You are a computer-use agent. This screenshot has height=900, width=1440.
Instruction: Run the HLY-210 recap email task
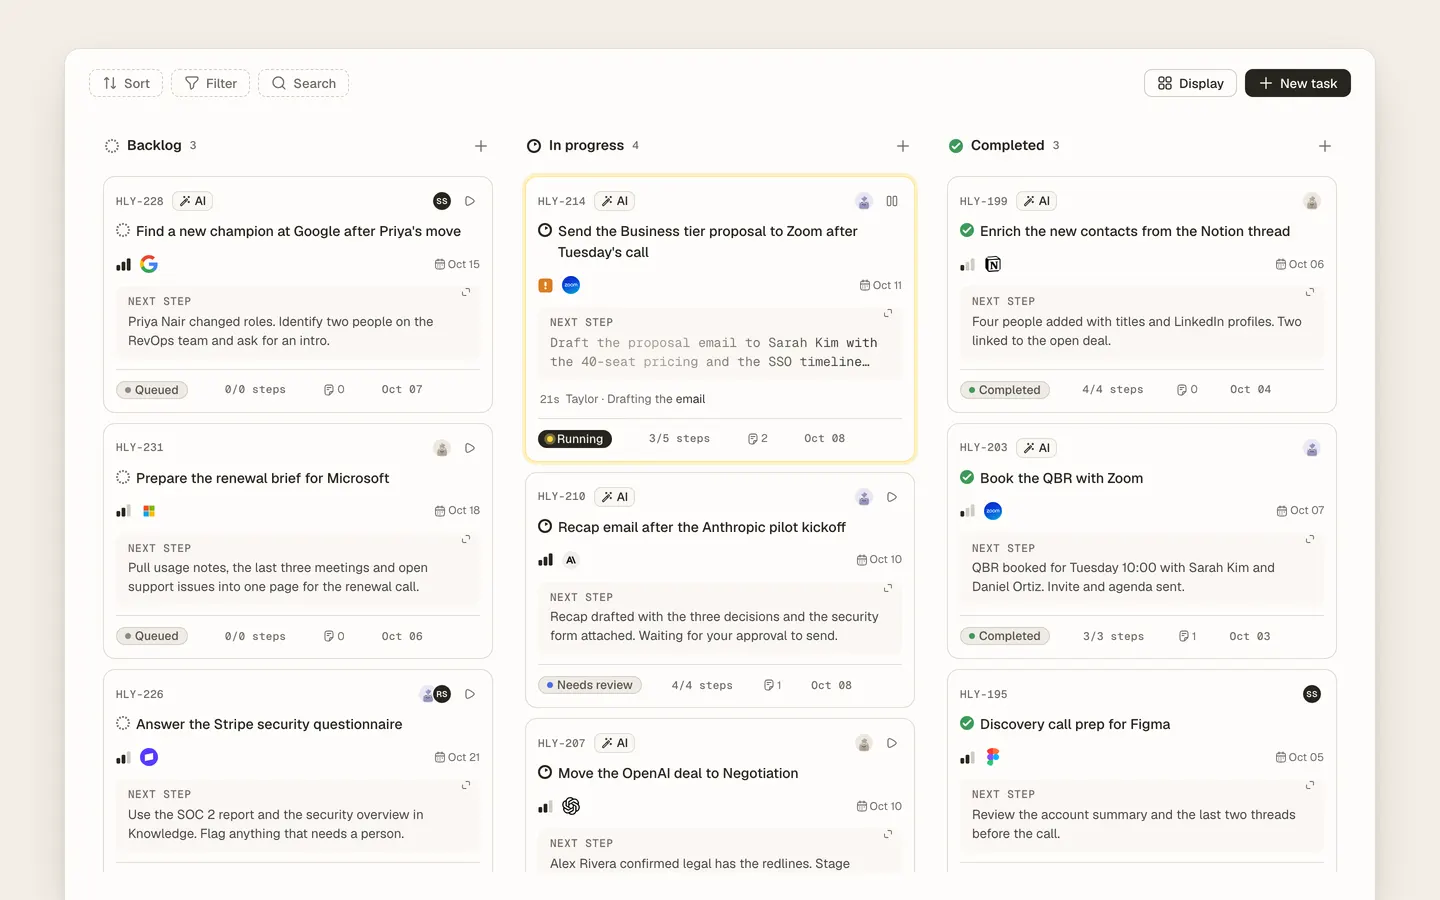(892, 497)
